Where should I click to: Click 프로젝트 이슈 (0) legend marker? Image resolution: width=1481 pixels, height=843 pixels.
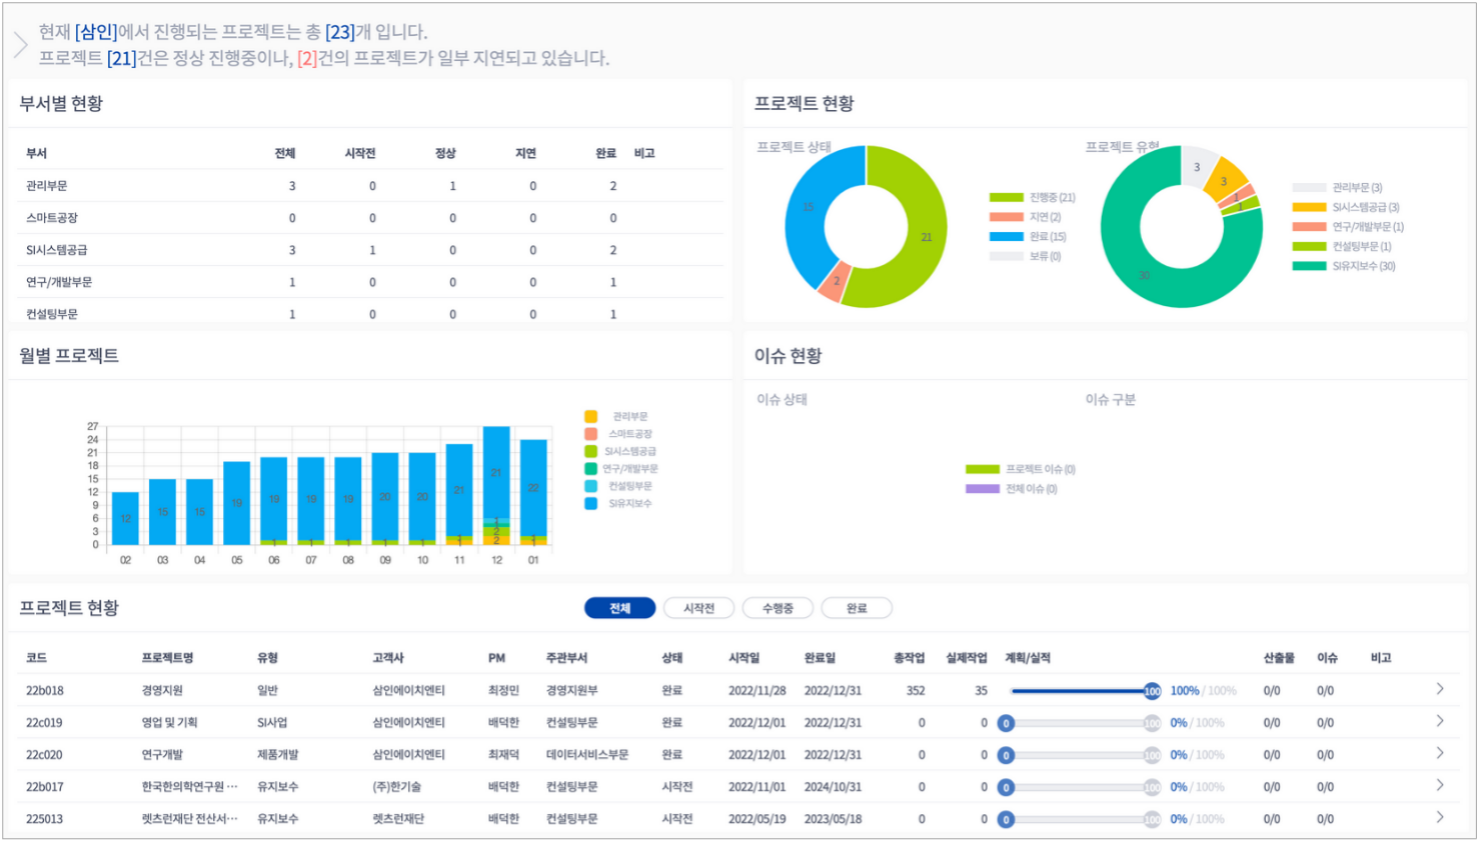(982, 469)
